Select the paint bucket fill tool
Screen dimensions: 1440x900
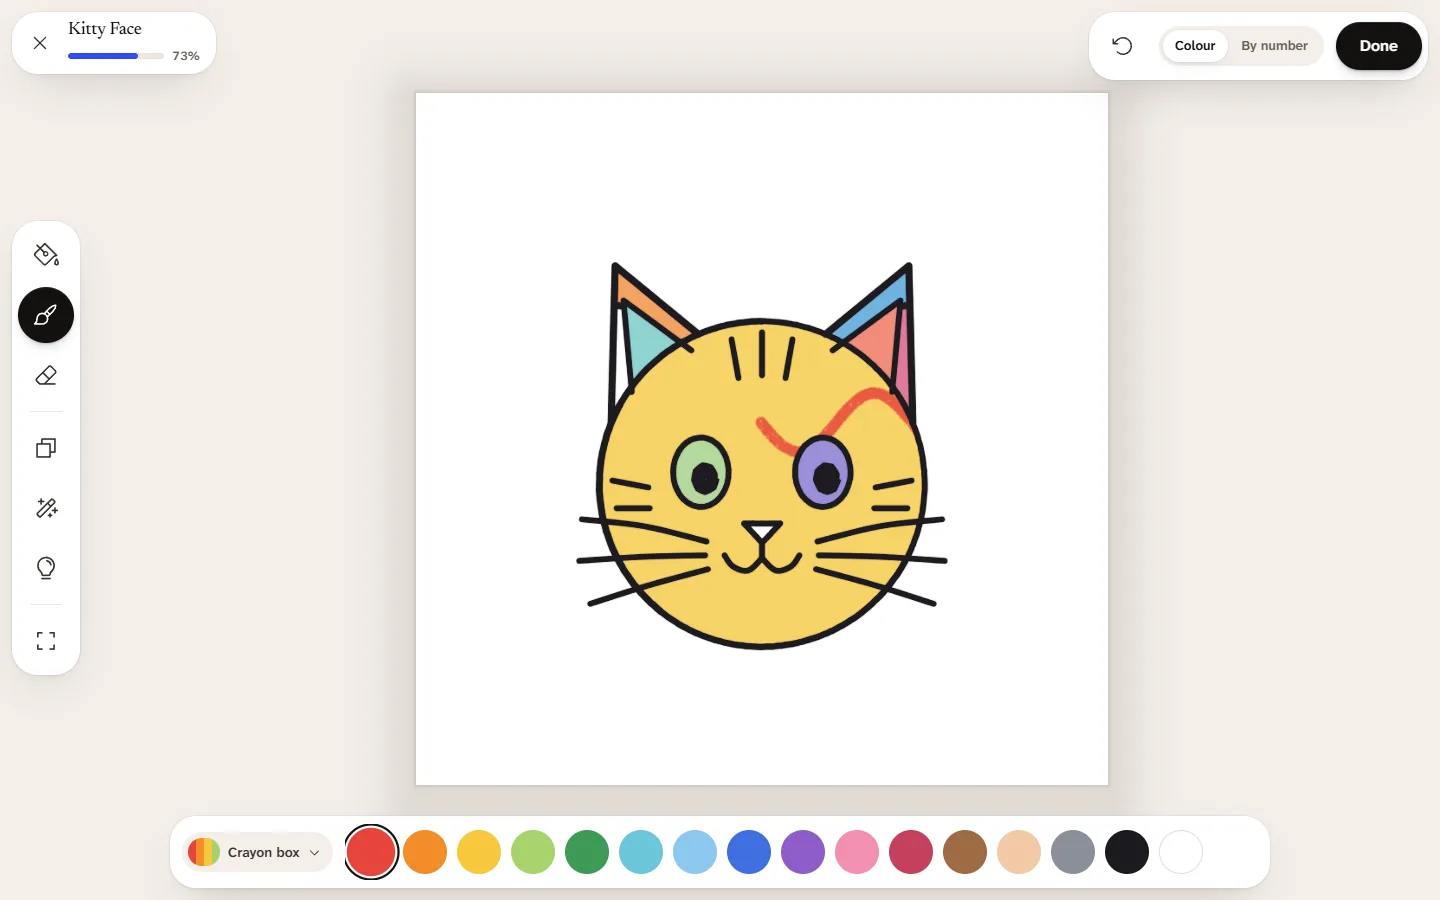coord(46,254)
